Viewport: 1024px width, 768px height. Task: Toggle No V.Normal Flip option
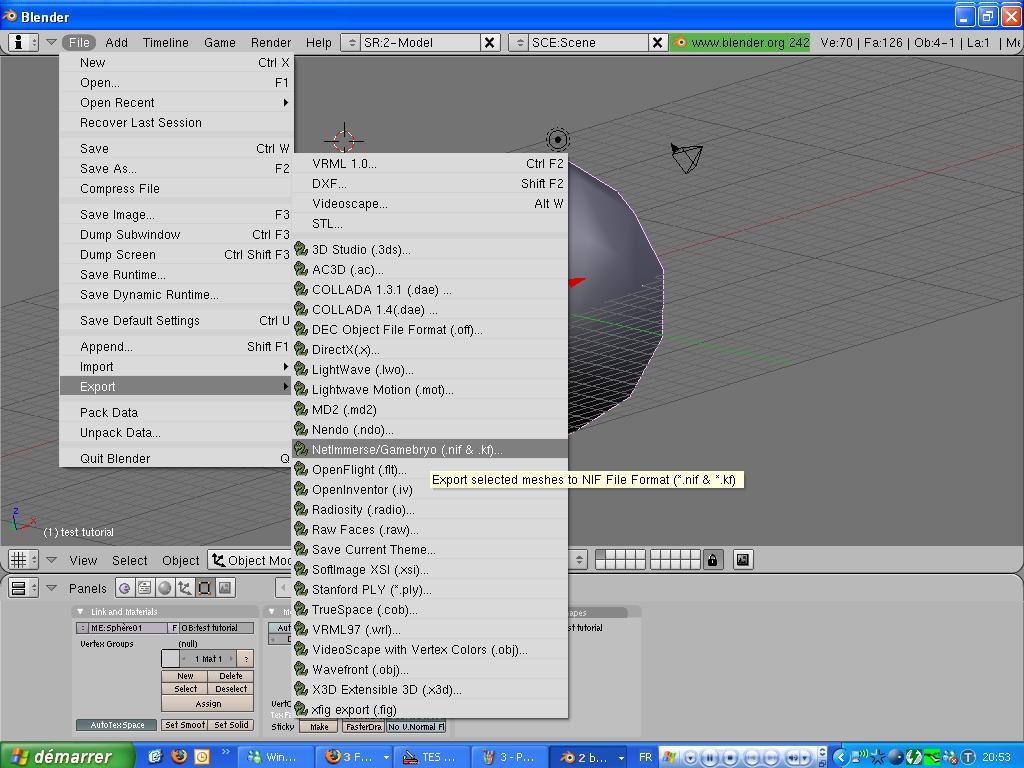click(416, 727)
